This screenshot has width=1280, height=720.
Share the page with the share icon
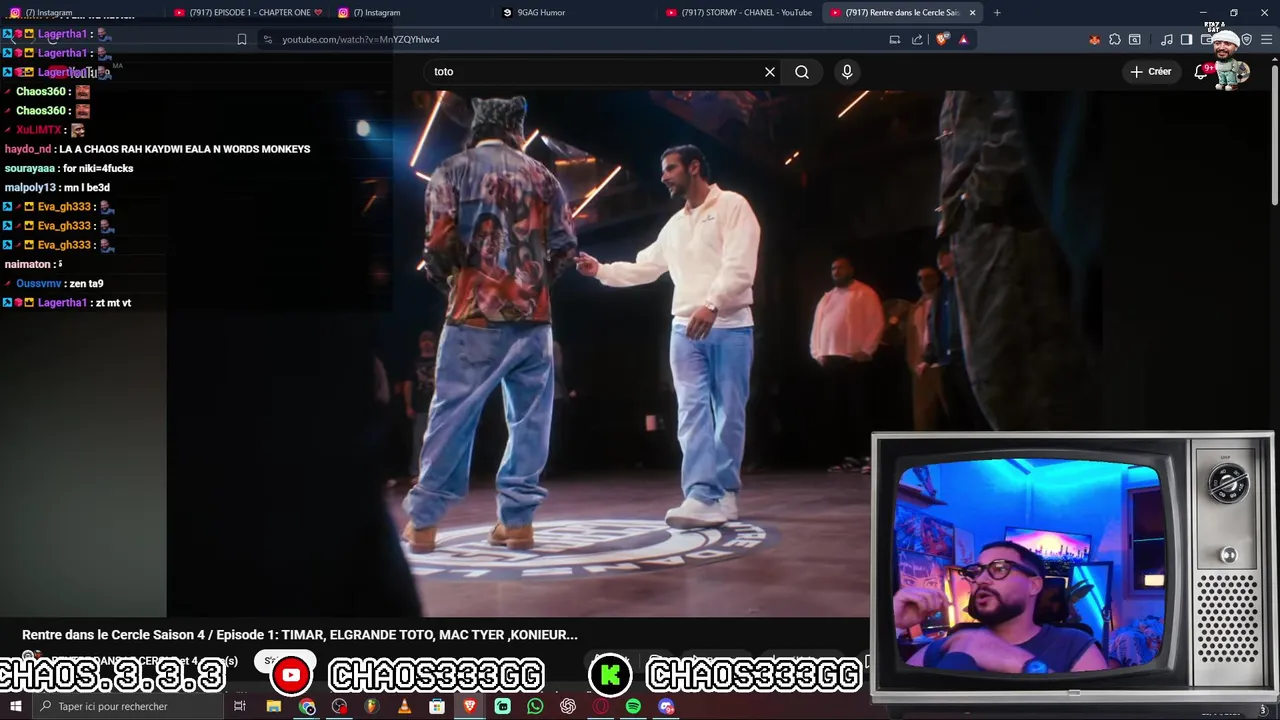(917, 40)
